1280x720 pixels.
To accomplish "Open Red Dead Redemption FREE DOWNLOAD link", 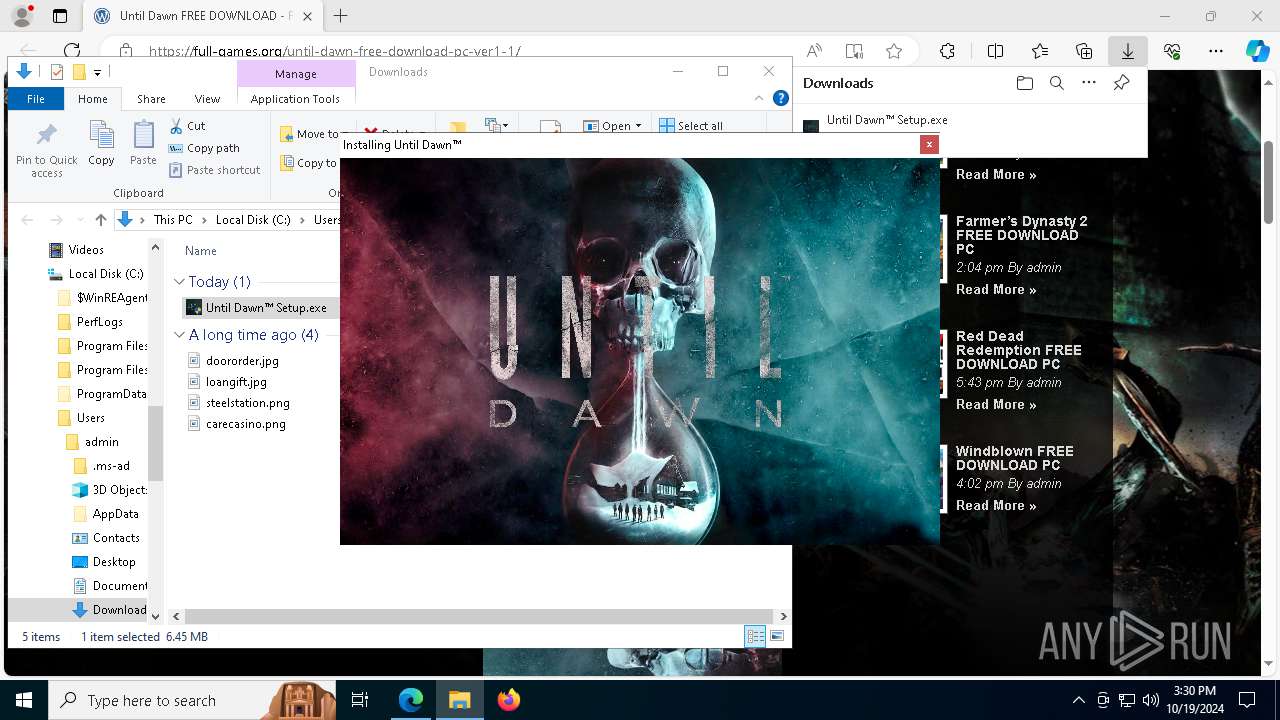I will click(1018, 350).
